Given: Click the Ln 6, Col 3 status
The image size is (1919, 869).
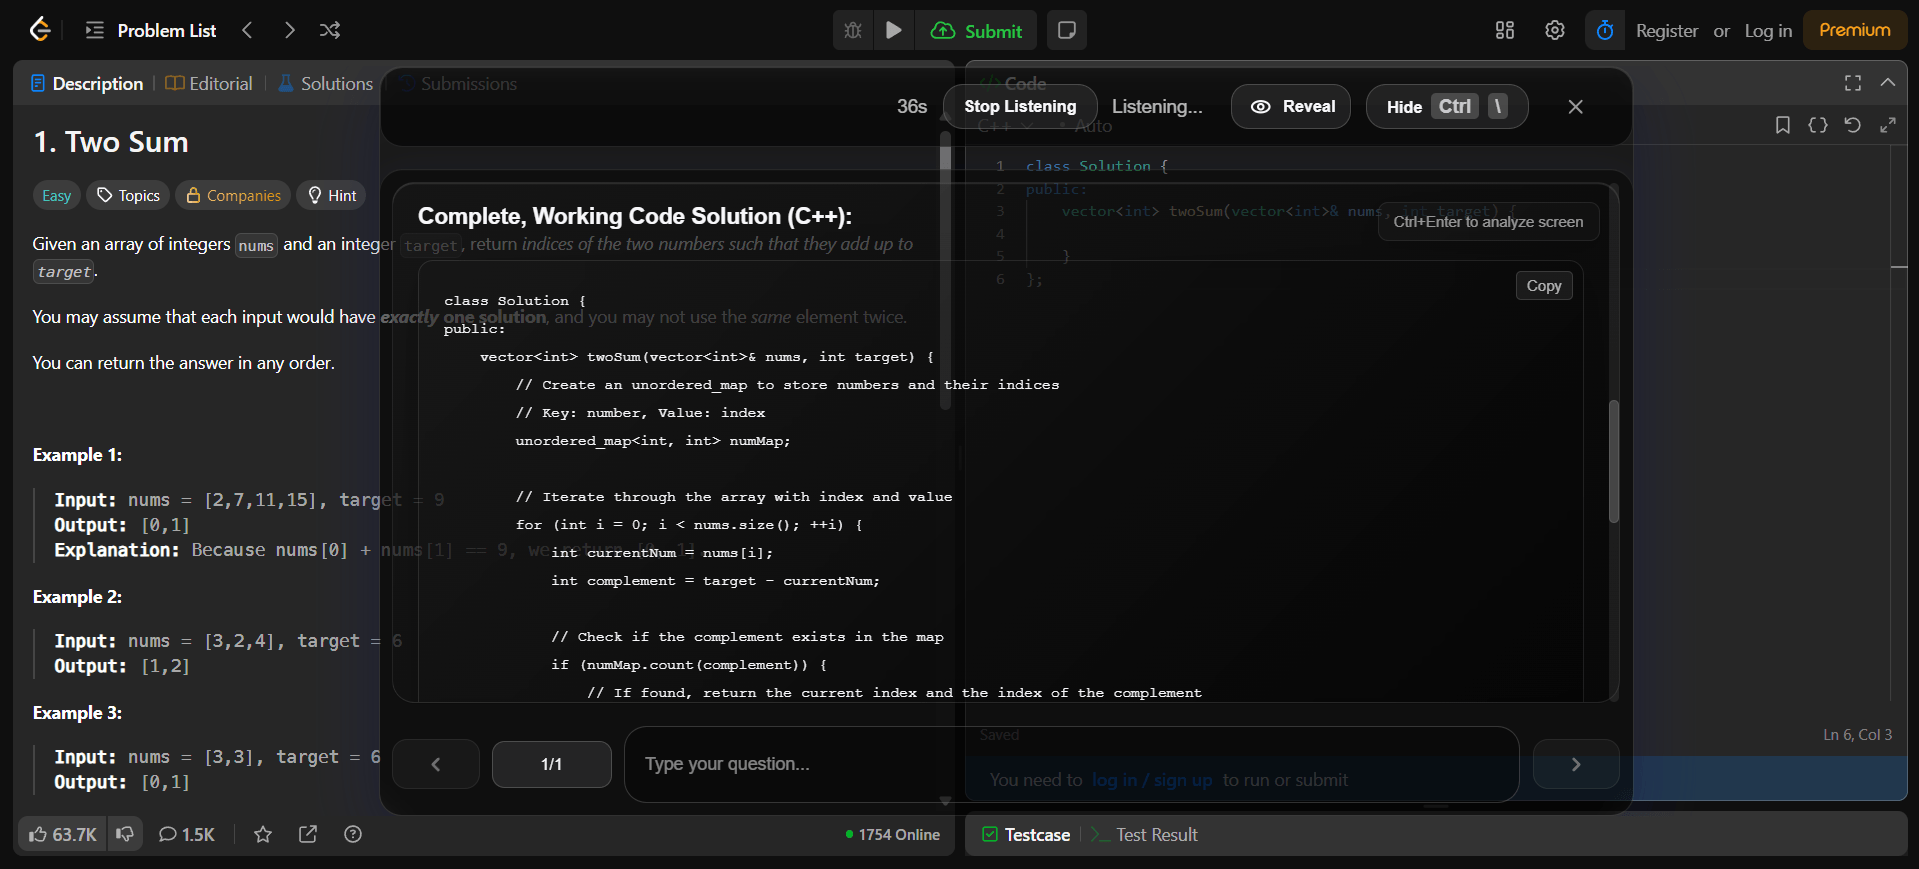Looking at the screenshot, I should pos(1857,735).
